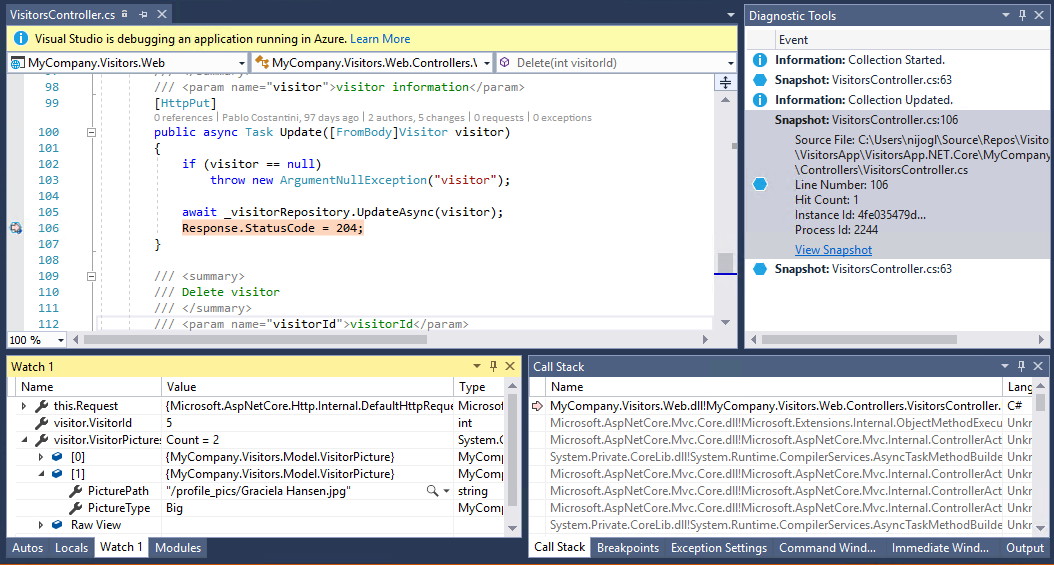Open Watch 1 window options dropdown
Viewport: 1054px width, 565px height.
pos(477,366)
